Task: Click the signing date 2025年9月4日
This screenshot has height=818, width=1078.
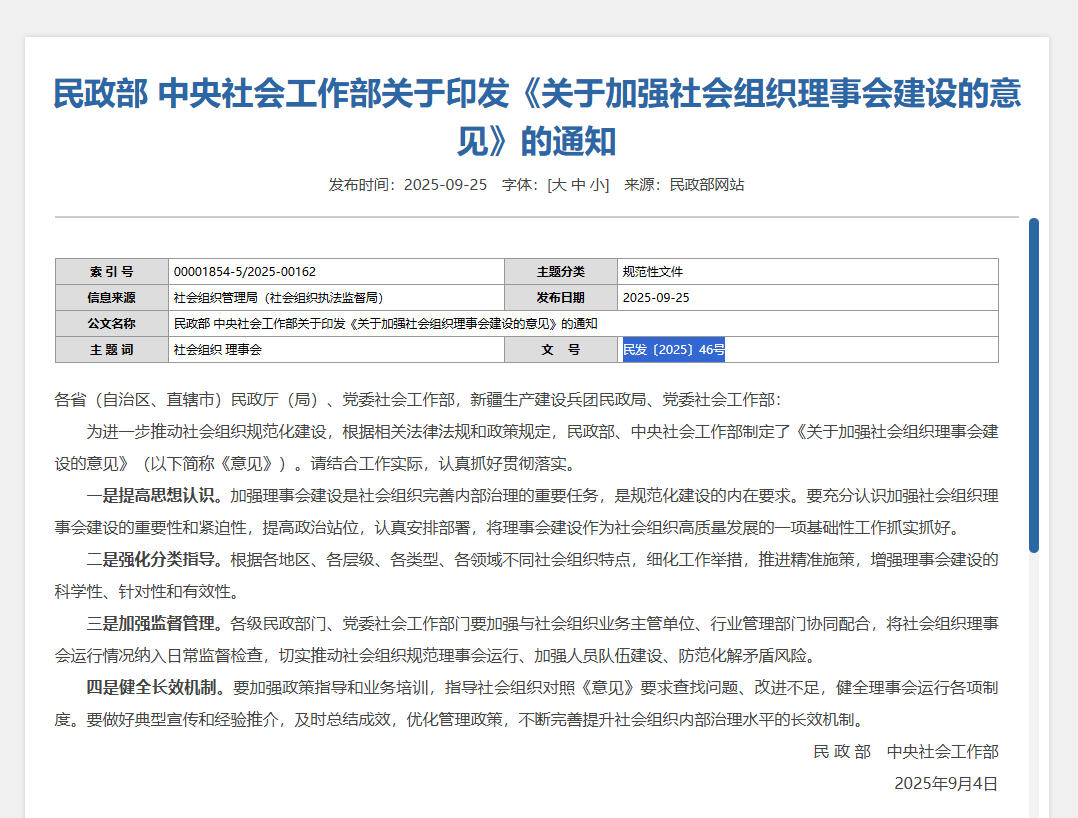Action: point(945,783)
